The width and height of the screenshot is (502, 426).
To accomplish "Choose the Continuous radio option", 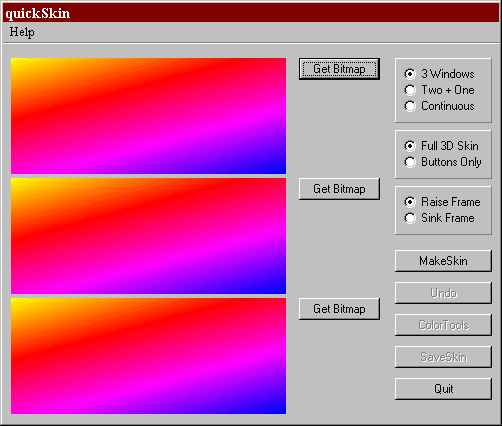I will coord(439,106).
